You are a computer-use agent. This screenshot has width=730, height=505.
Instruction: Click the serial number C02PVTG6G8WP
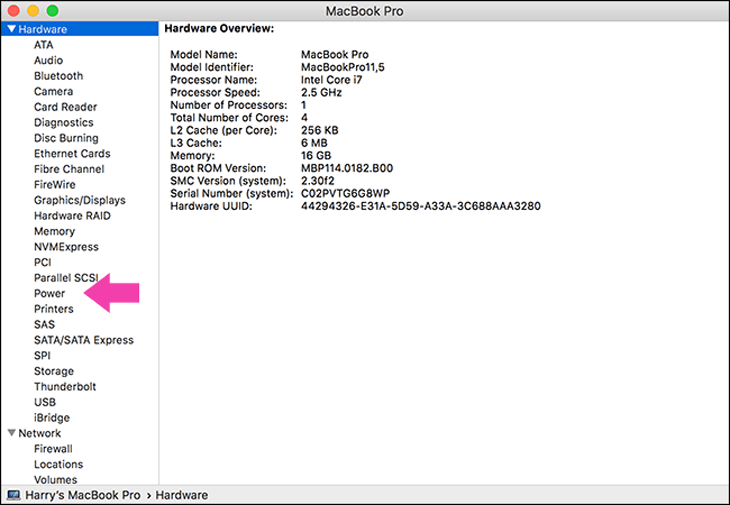pos(345,193)
